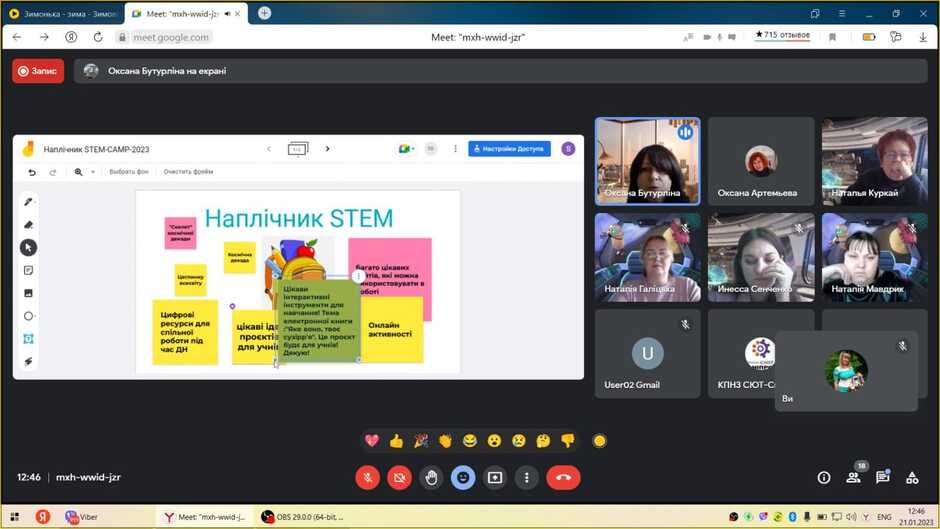Select User02 Gmail participant tile
The height and width of the screenshot is (529, 940).
647,353
